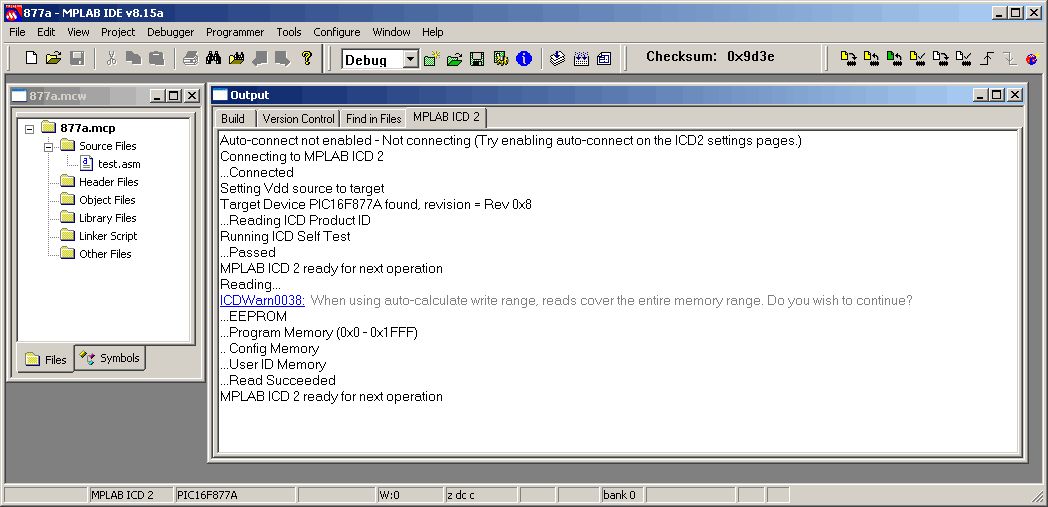Click the 'z dc c' status flags field
This screenshot has width=1048, height=507.
(x=481, y=495)
